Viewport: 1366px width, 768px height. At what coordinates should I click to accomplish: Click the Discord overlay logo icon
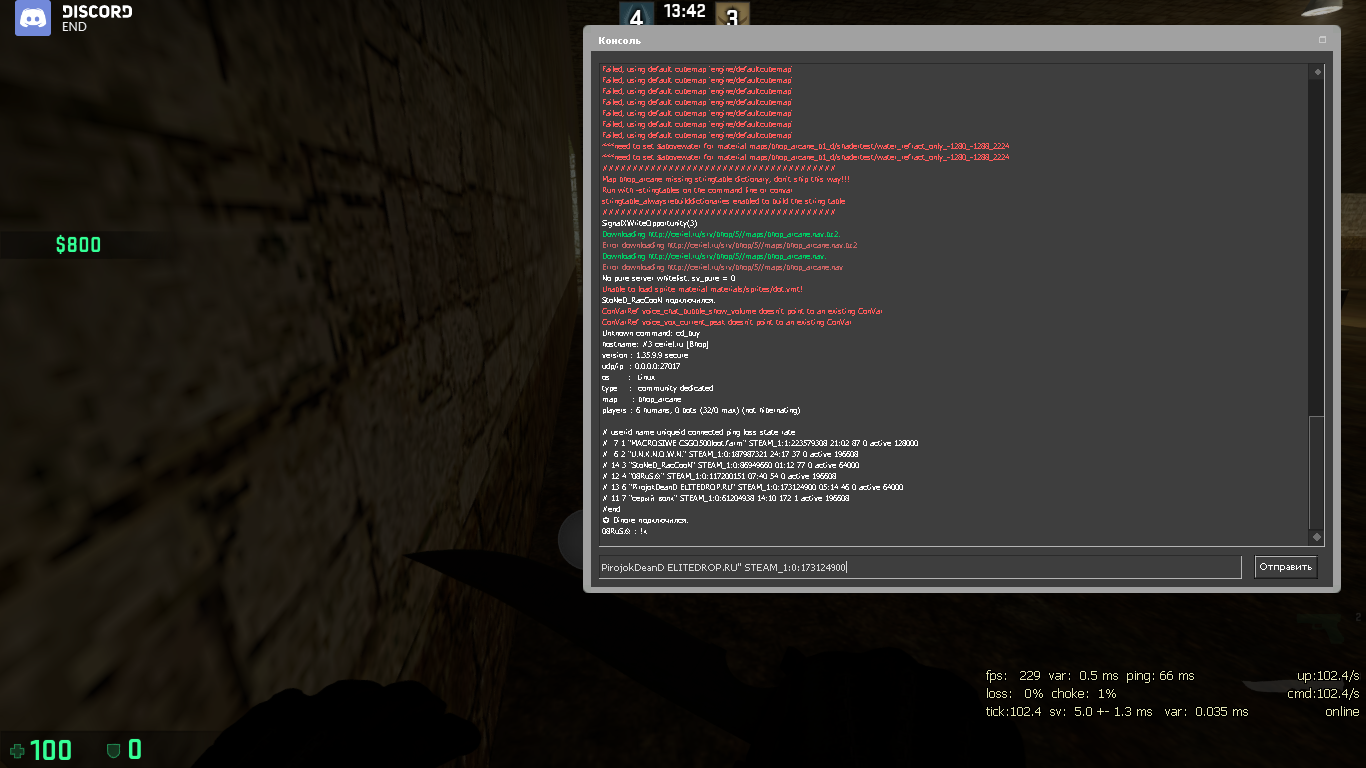pyautogui.click(x=33, y=19)
